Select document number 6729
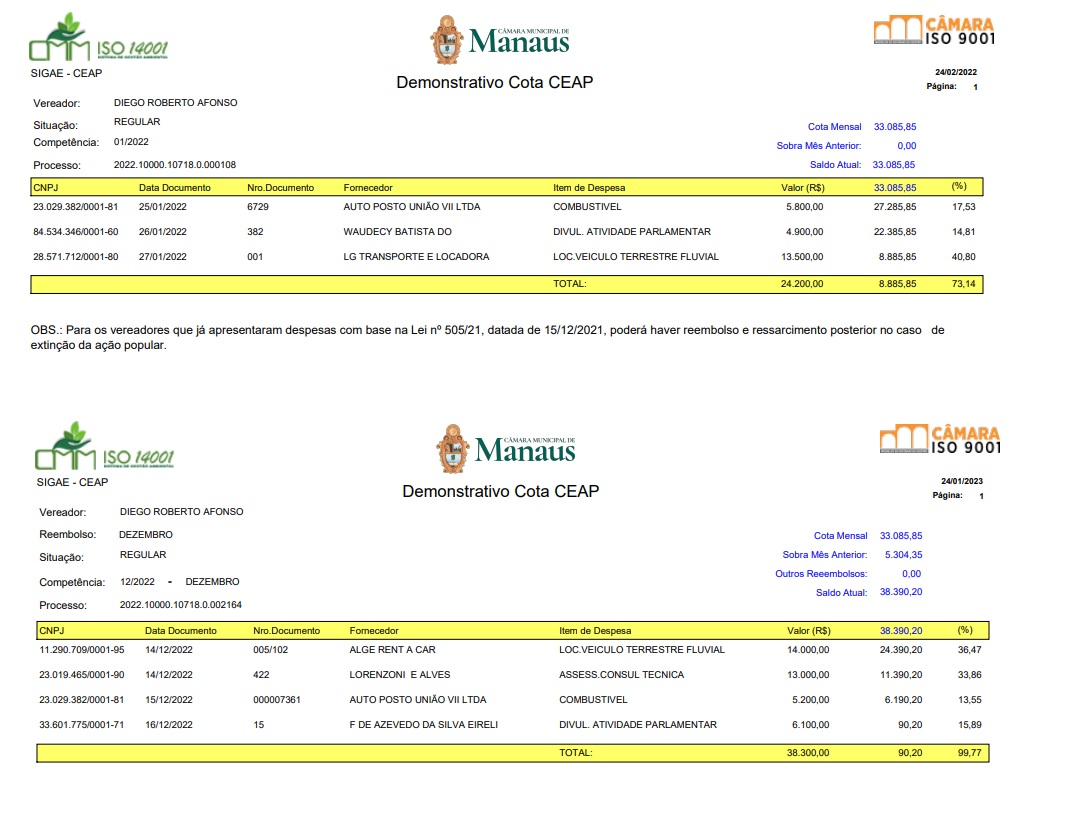1071x817 pixels. click(x=258, y=206)
